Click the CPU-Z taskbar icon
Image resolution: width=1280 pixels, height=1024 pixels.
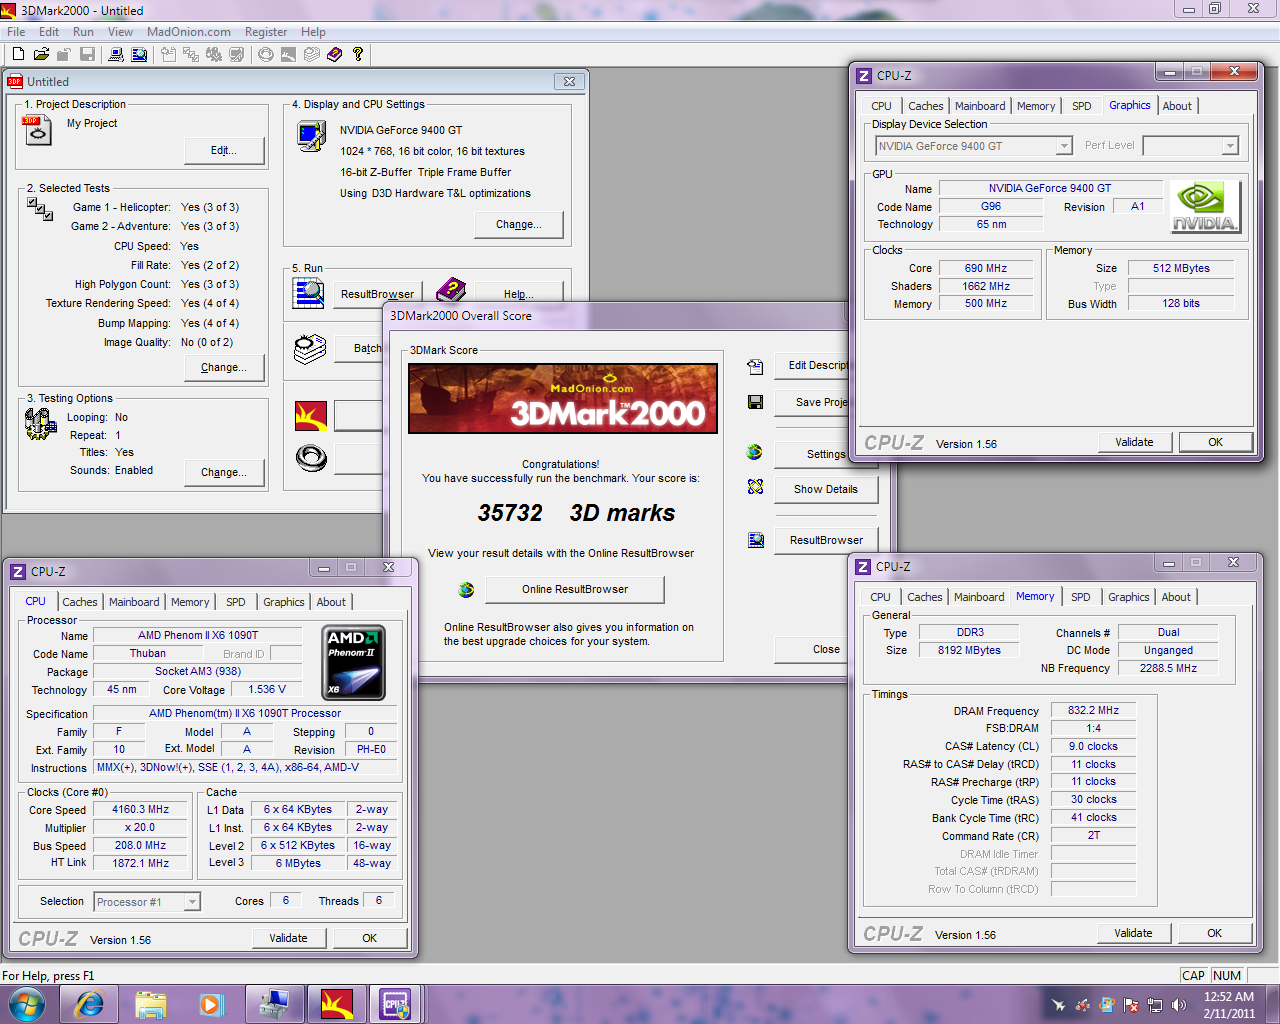tap(396, 1004)
